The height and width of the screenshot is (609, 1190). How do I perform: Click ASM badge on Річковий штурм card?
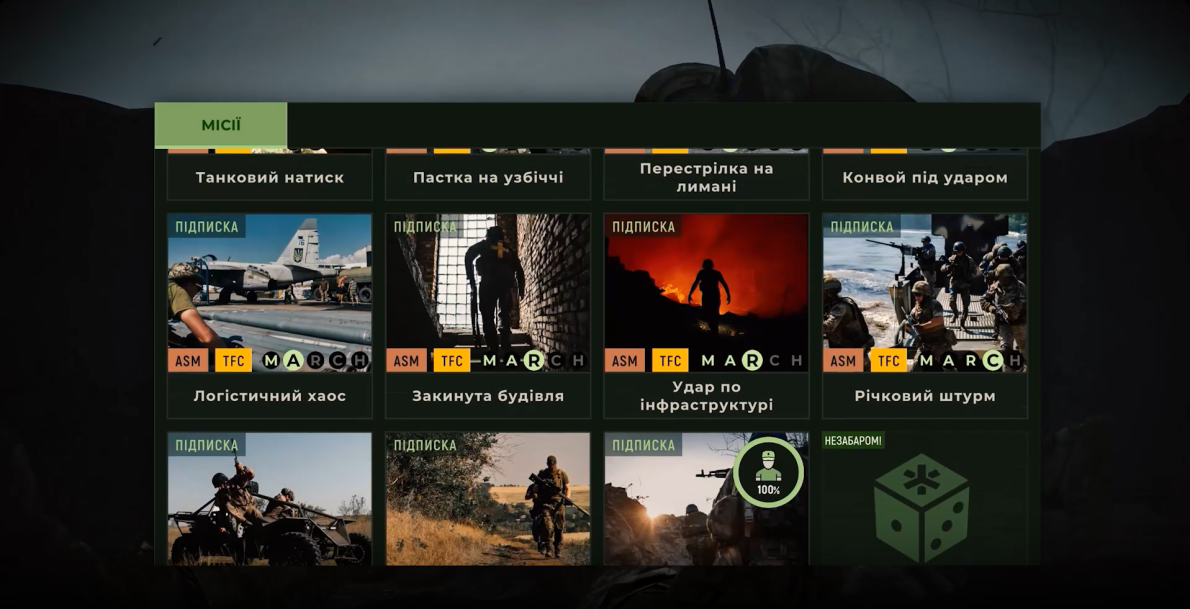pos(843,360)
